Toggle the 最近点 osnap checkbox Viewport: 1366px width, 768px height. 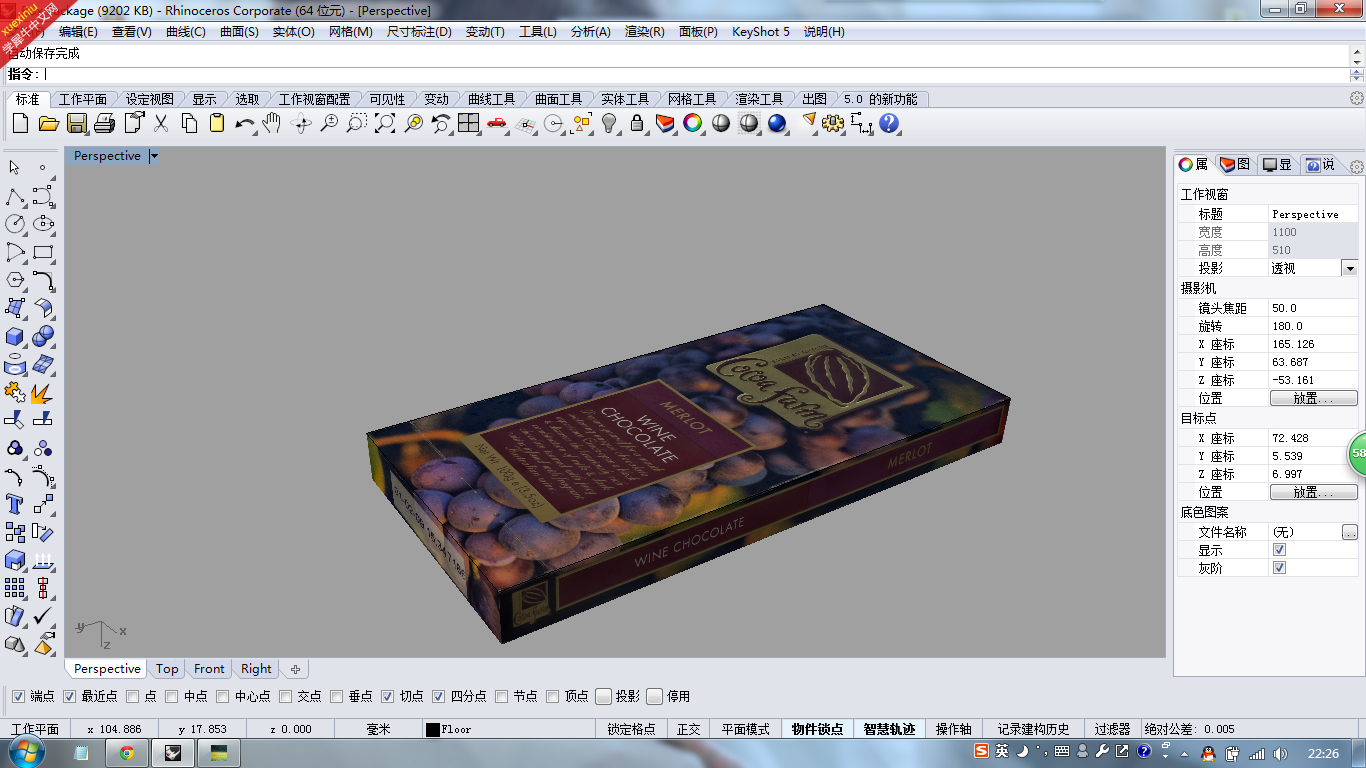tap(69, 696)
